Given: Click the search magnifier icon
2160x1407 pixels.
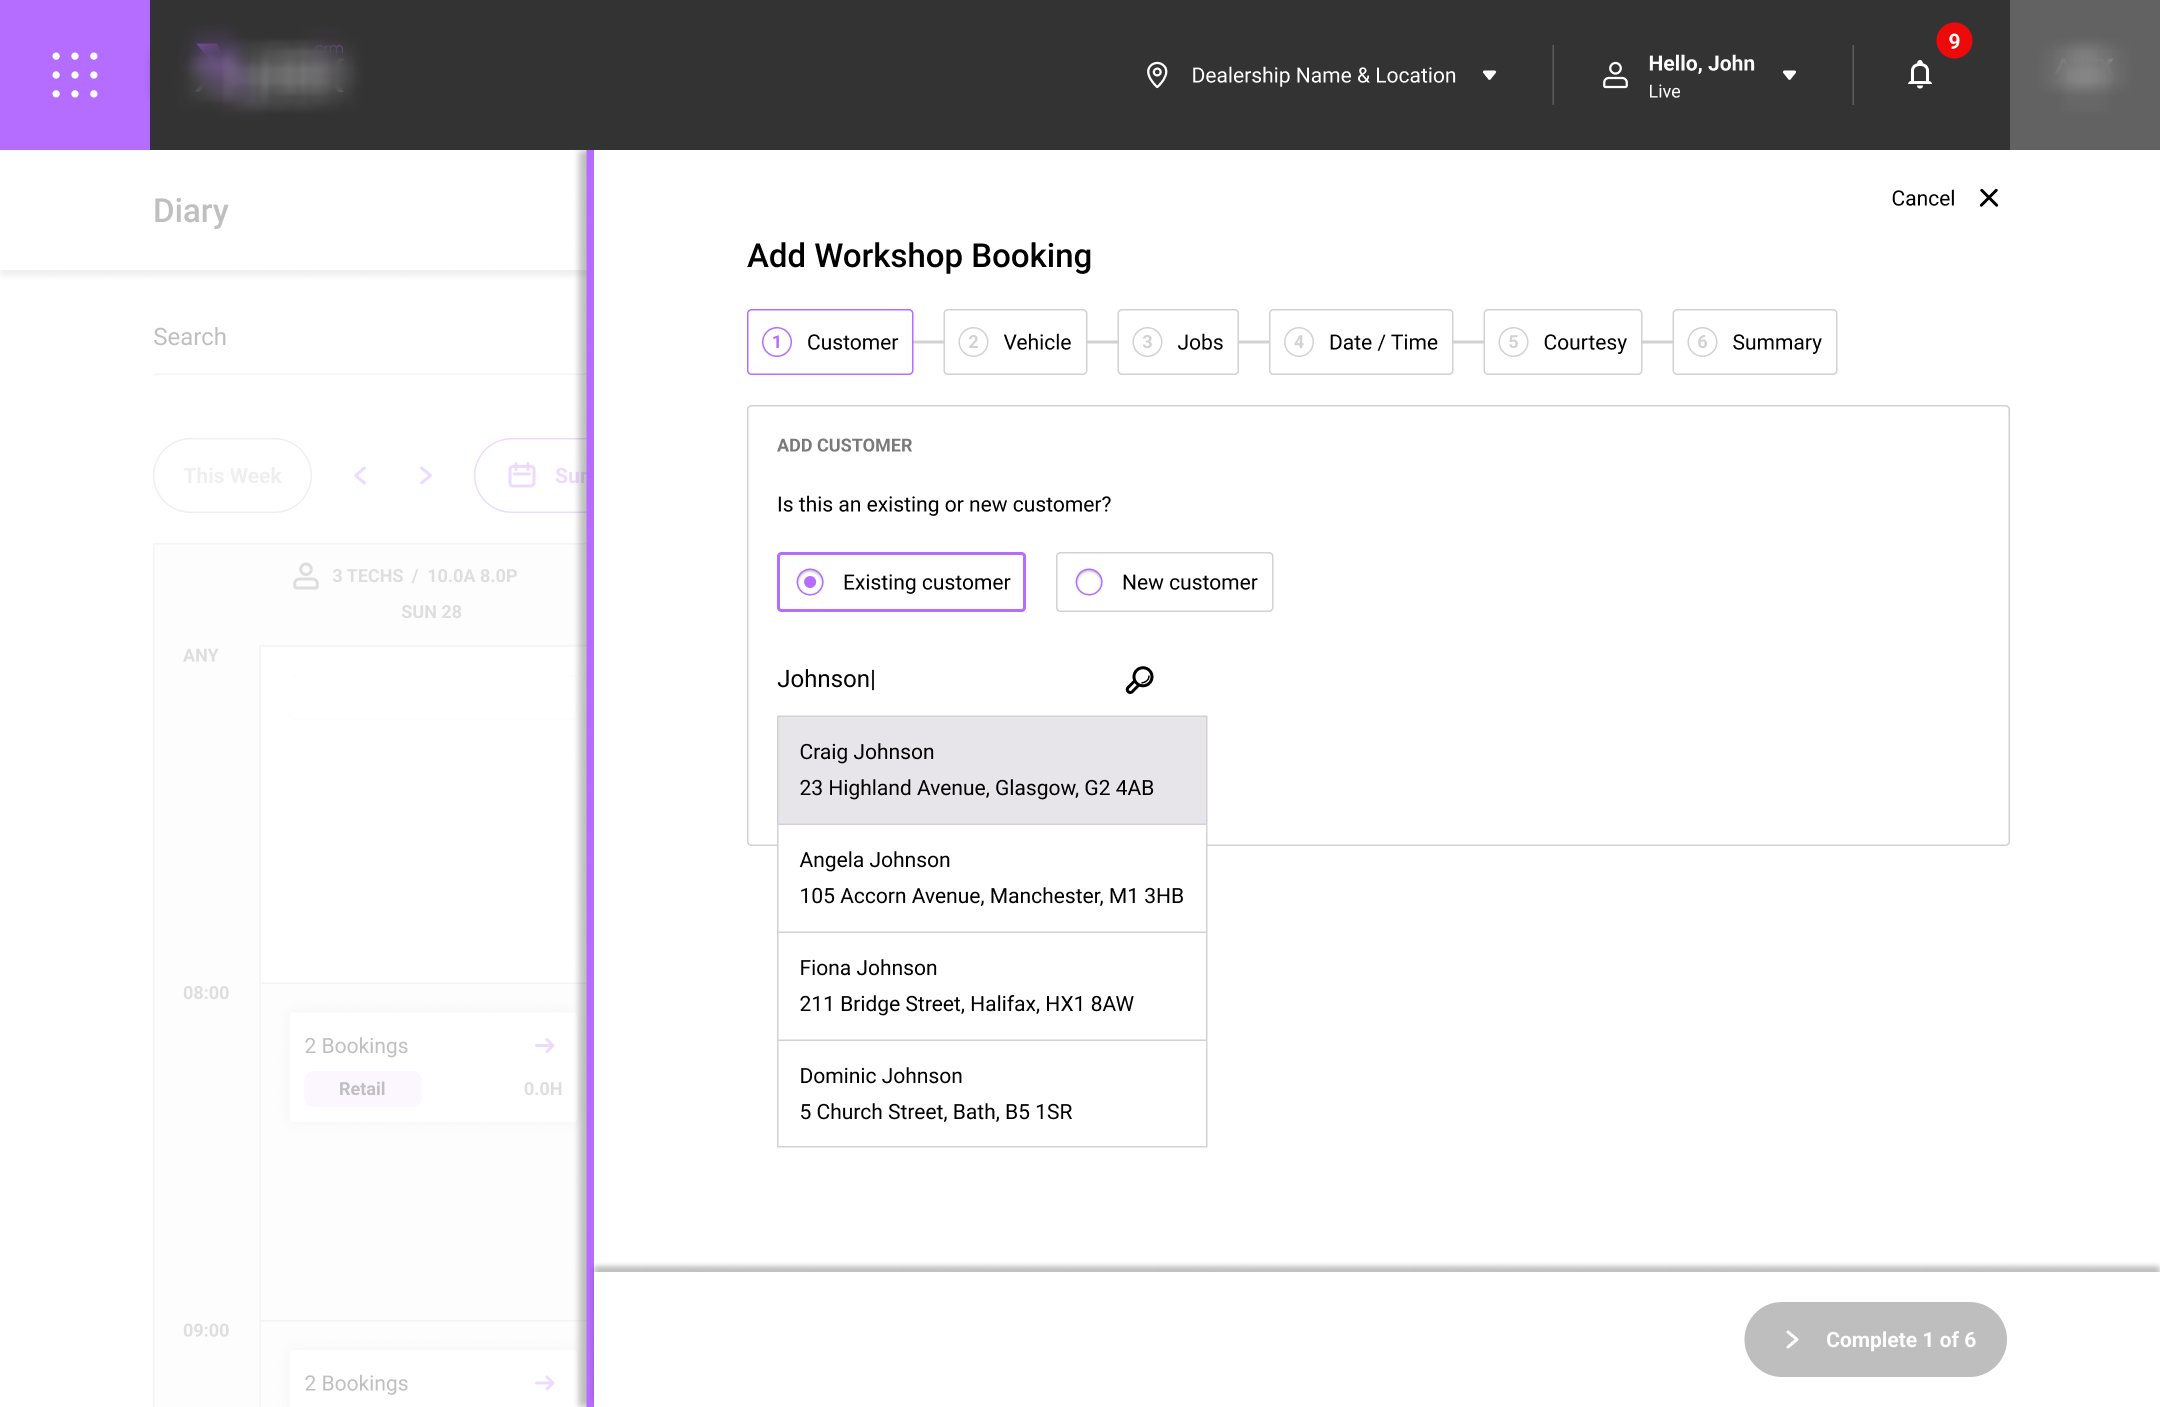Looking at the screenshot, I should pyautogui.click(x=1139, y=680).
